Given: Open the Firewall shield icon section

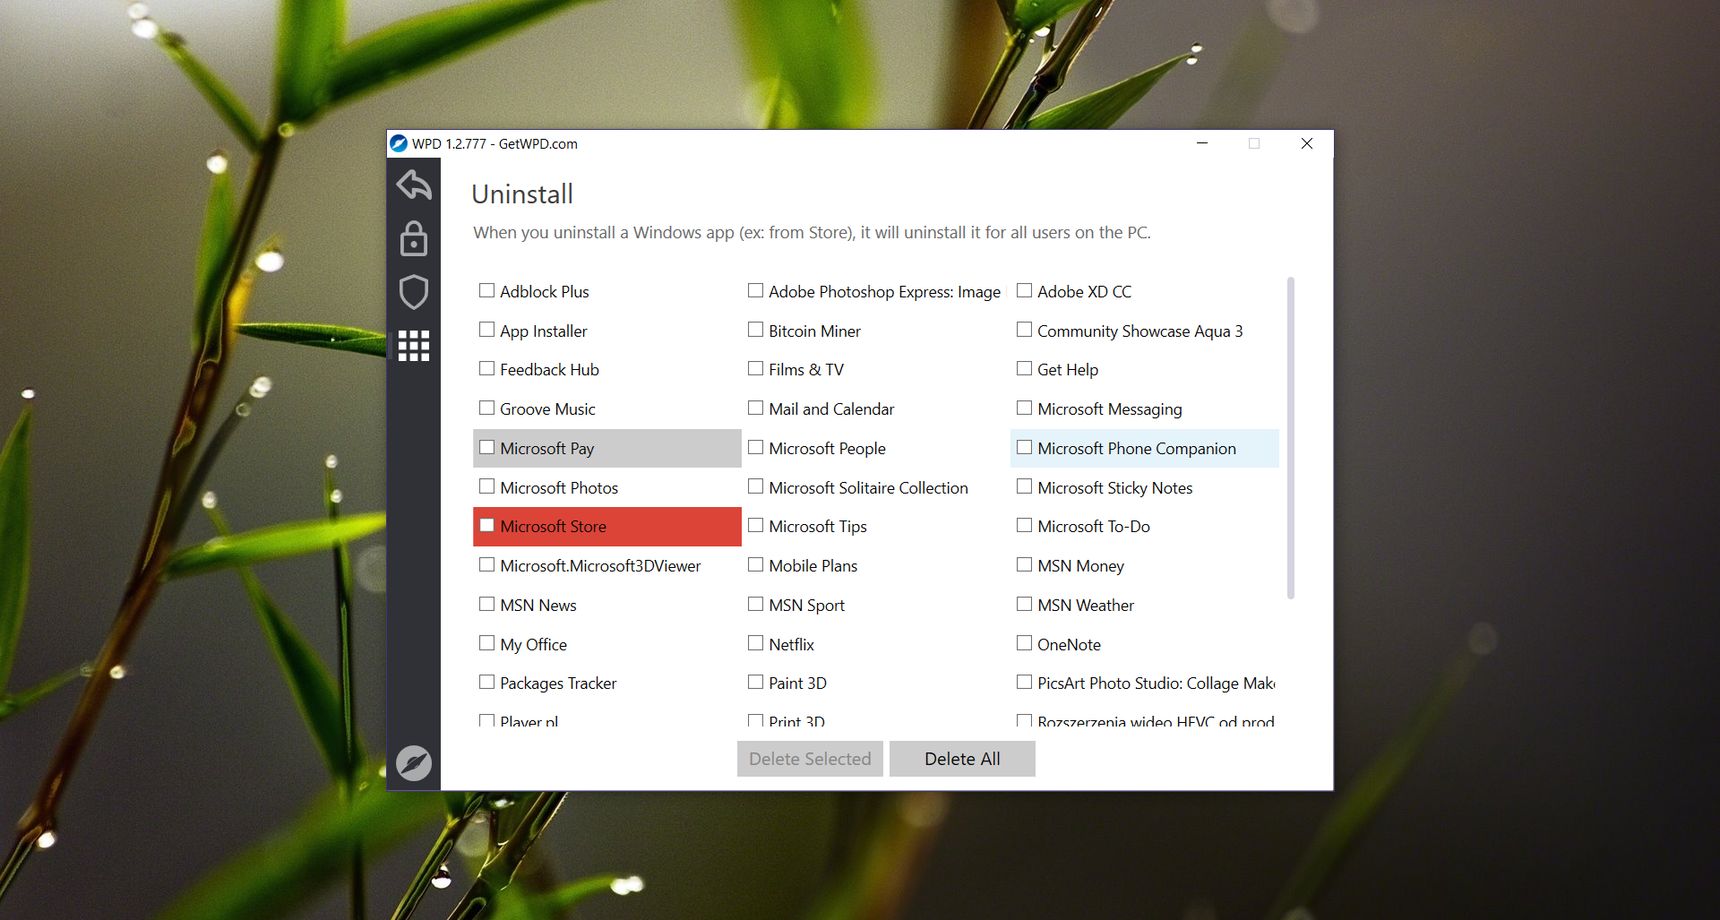Looking at the screenshot, I should tap(414, 292).
